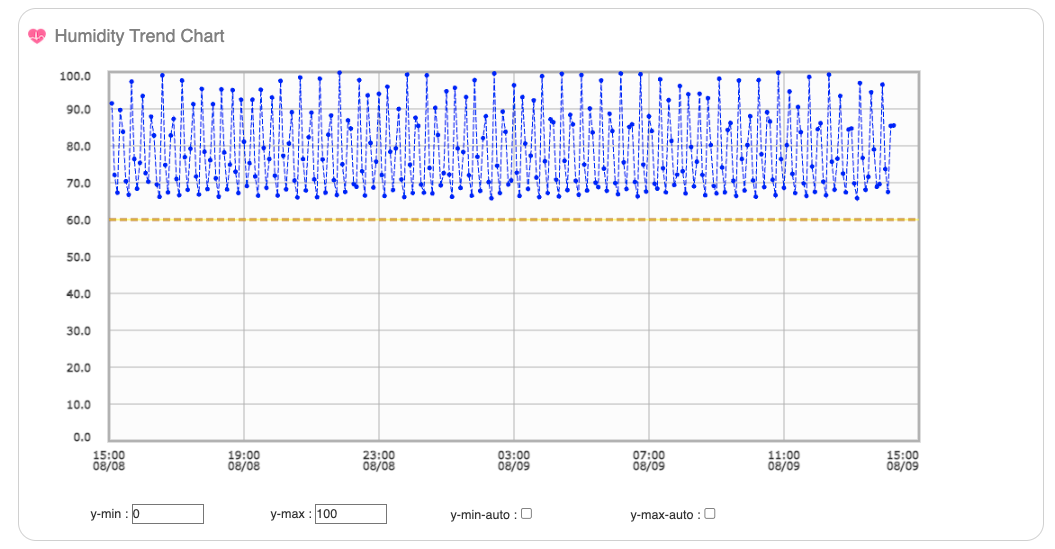Click the 0.0 y-axis label
1055x549 pixels.
82,437
